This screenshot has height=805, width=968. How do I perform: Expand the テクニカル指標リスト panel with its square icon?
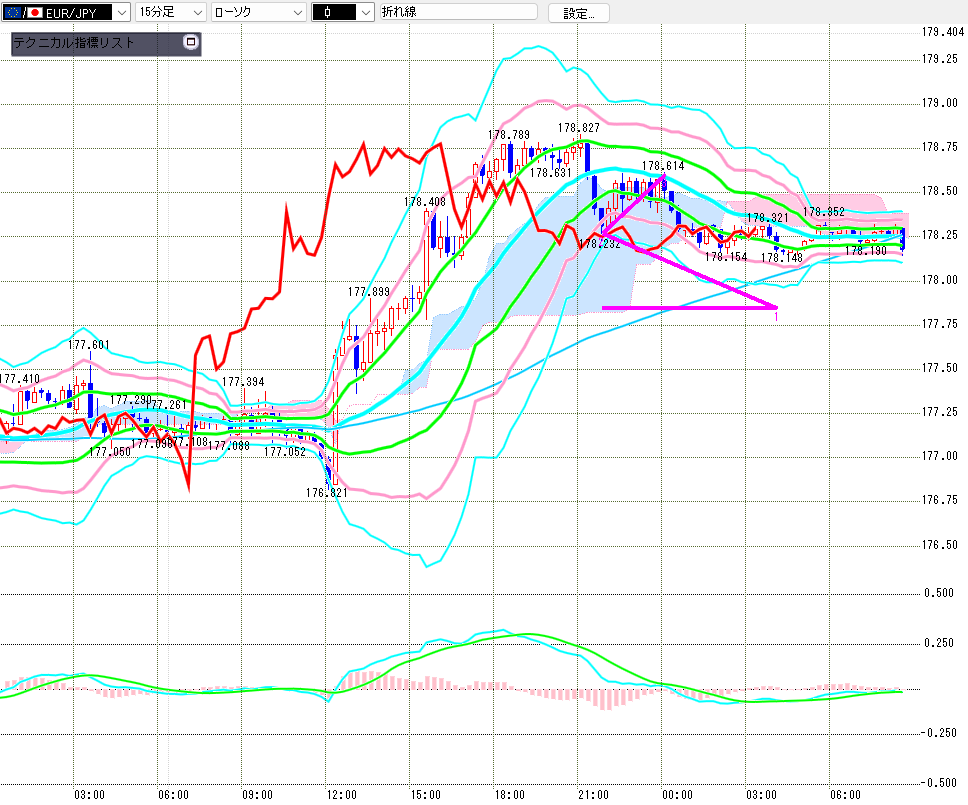(191, 43)
